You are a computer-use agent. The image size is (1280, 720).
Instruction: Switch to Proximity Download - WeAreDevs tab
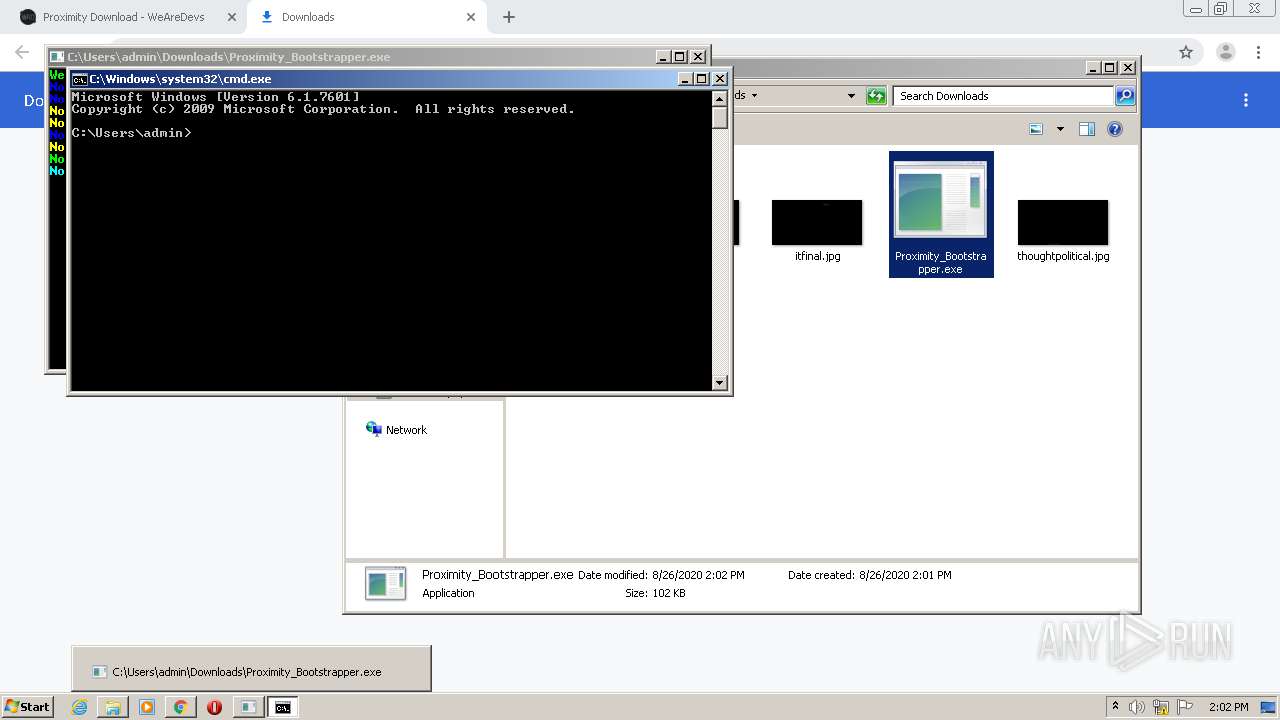point(124,17)
